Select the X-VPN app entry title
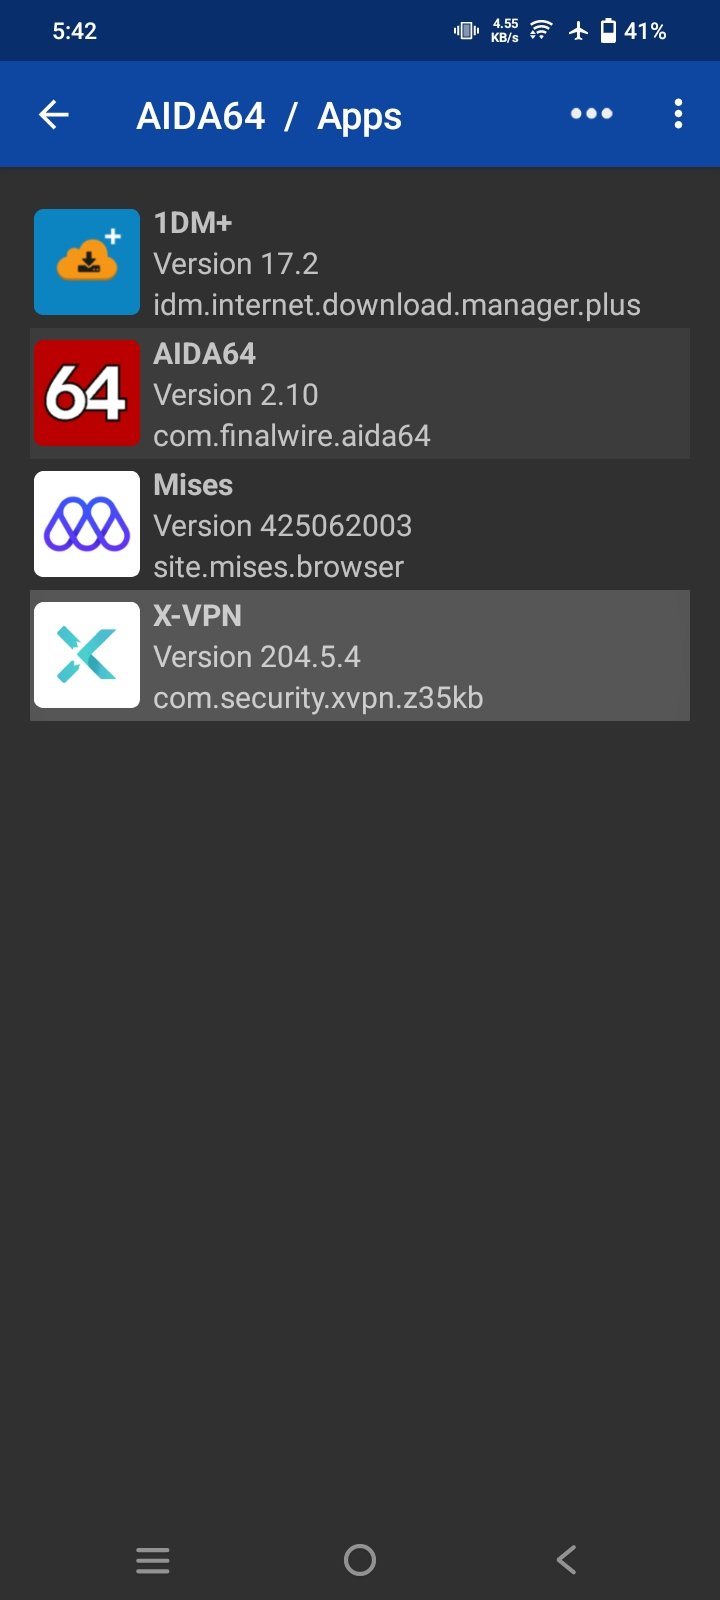Viewport: 720px width, 1600px height. [198, 616]
